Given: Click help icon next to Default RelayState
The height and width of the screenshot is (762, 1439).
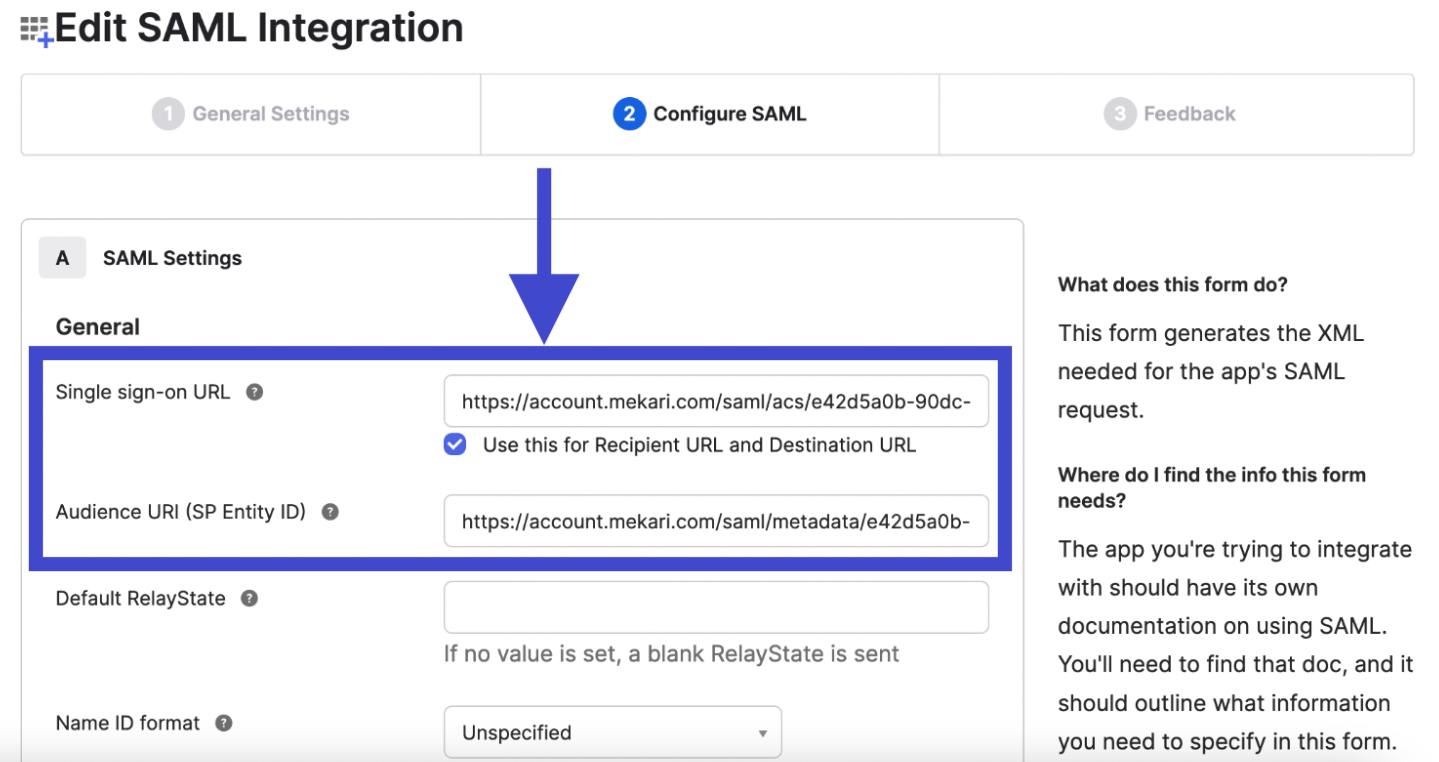Looking at the screenshot, I should point(250,599).
